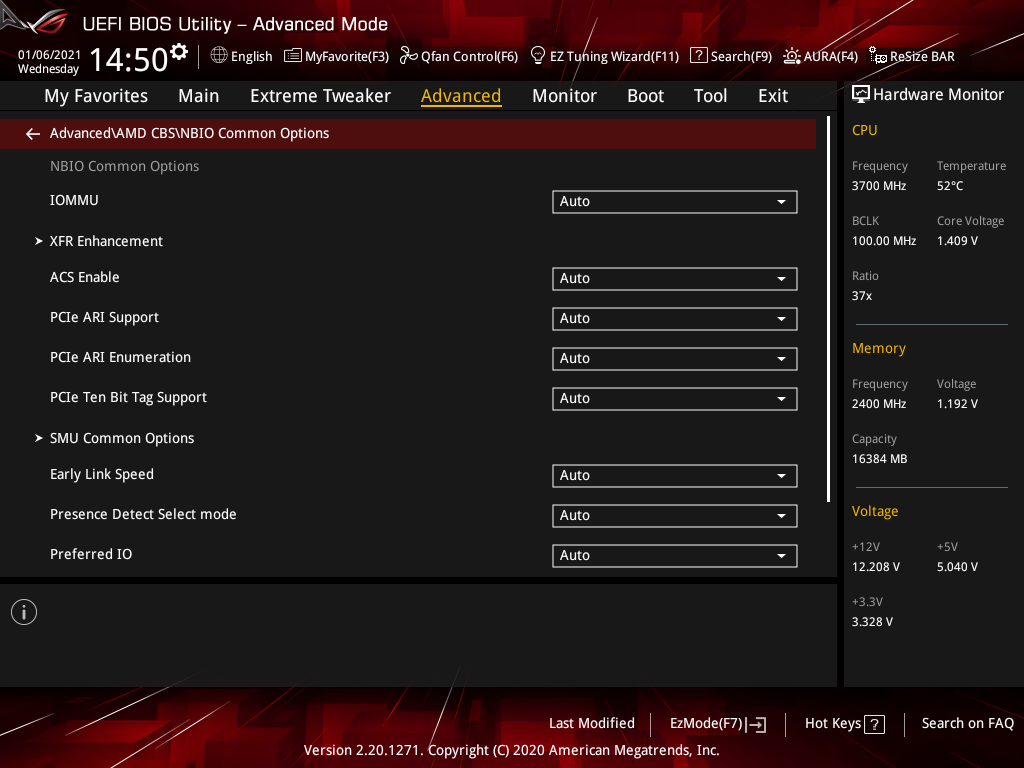Click the 14:50 clock display

129,60
